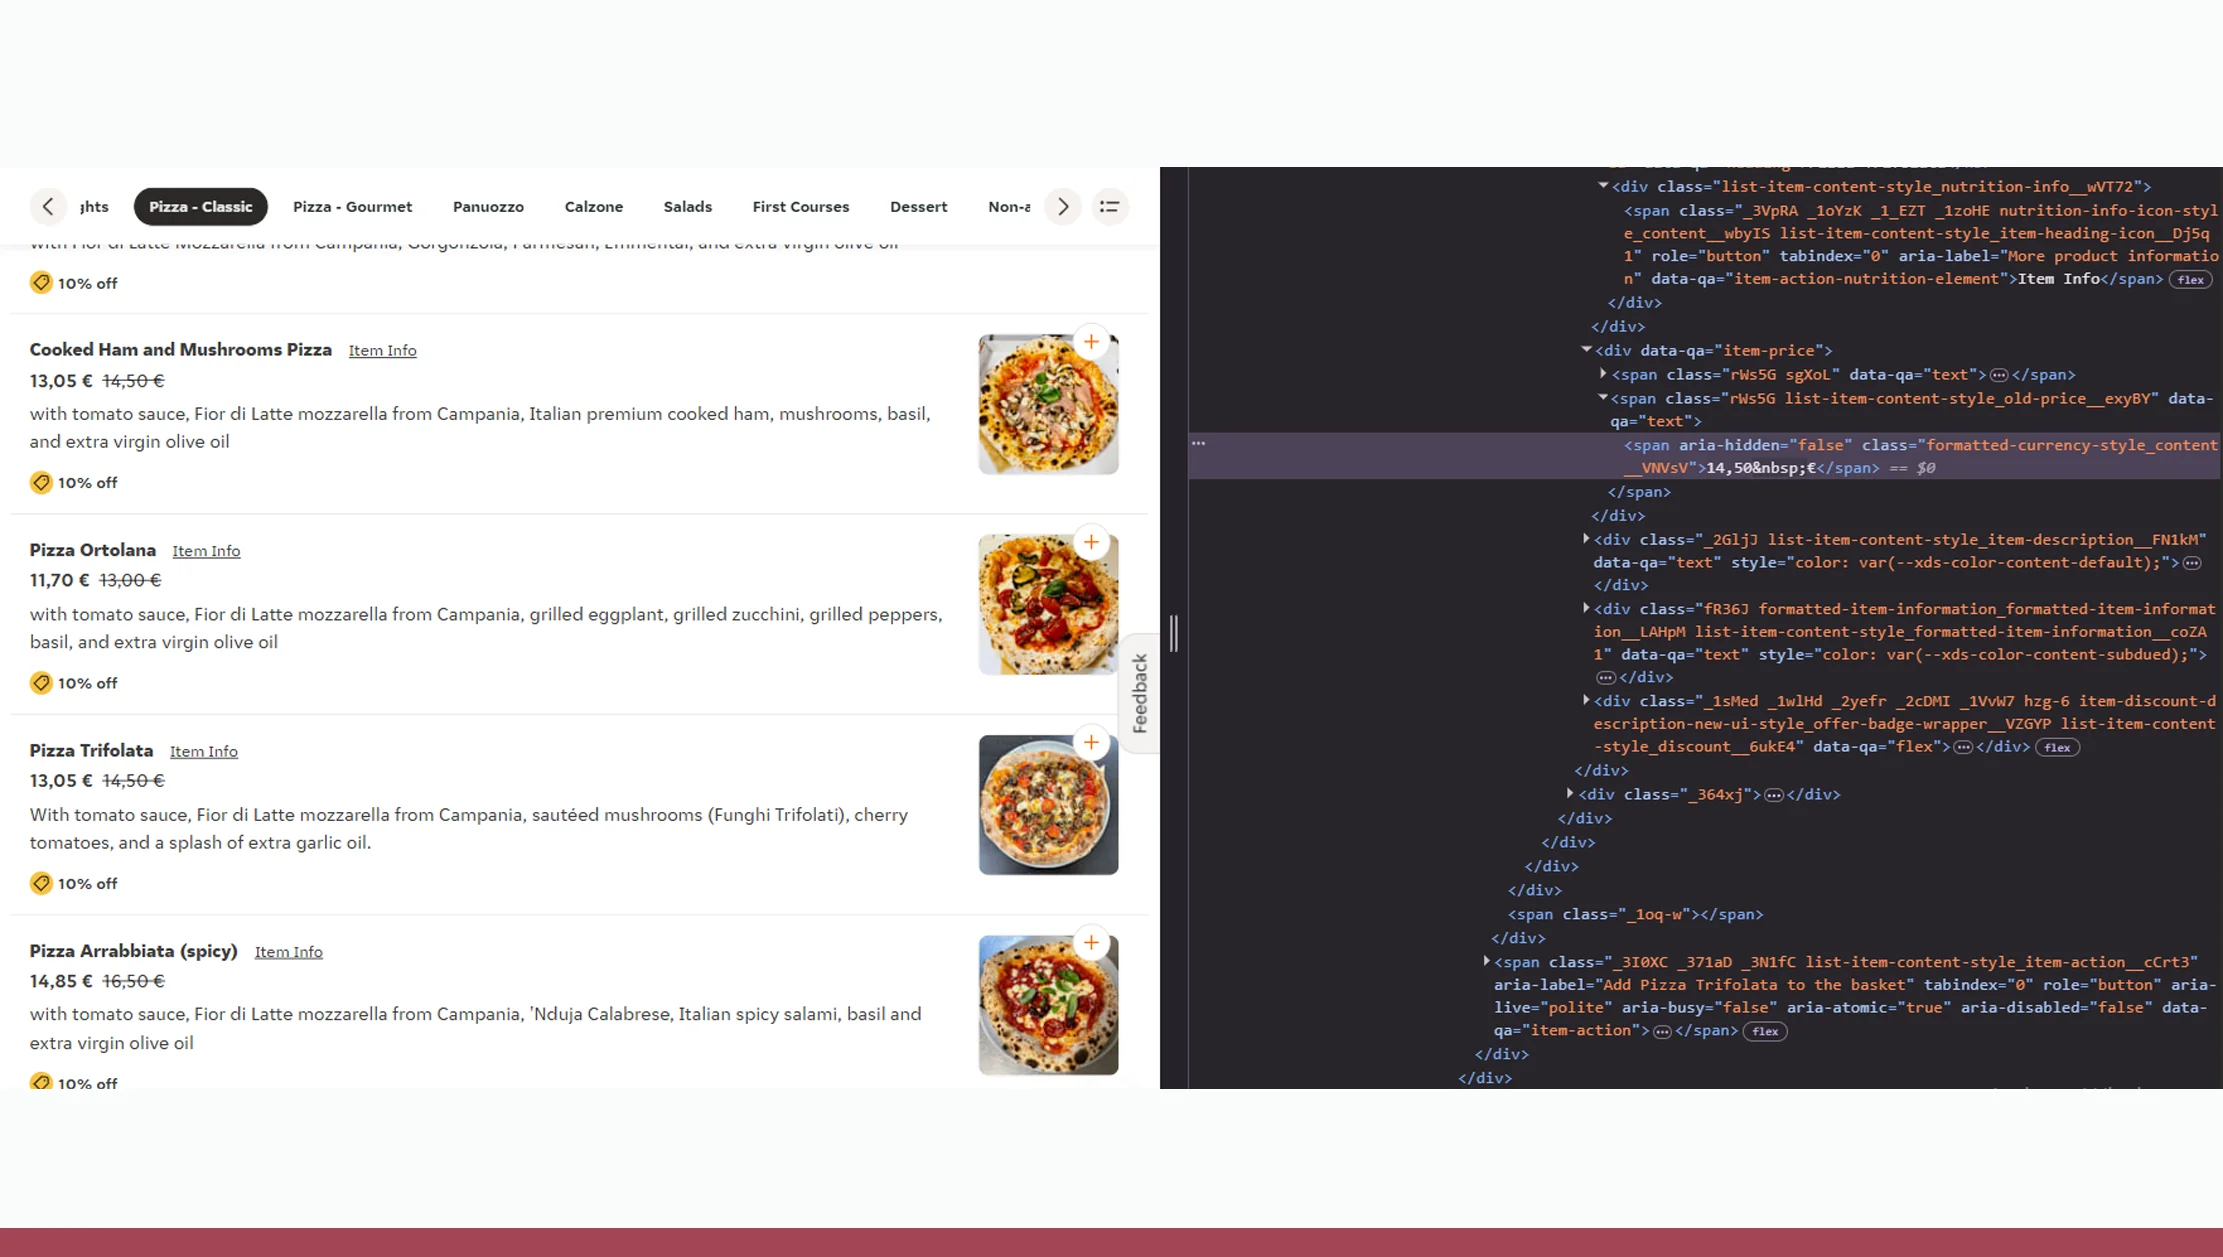
Task: Click the flex badge beside the discount div
Action: (2057, 747)
